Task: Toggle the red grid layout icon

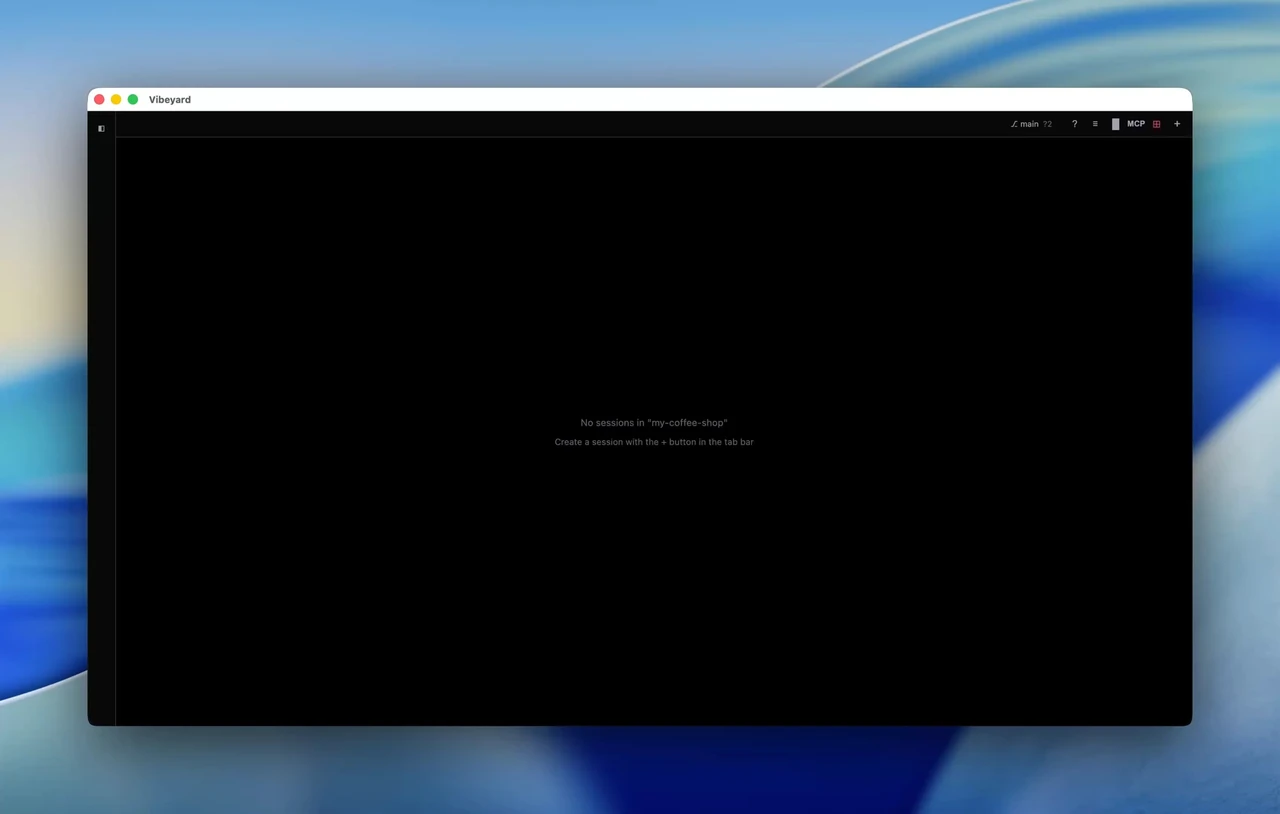Action: [1157, 124]
